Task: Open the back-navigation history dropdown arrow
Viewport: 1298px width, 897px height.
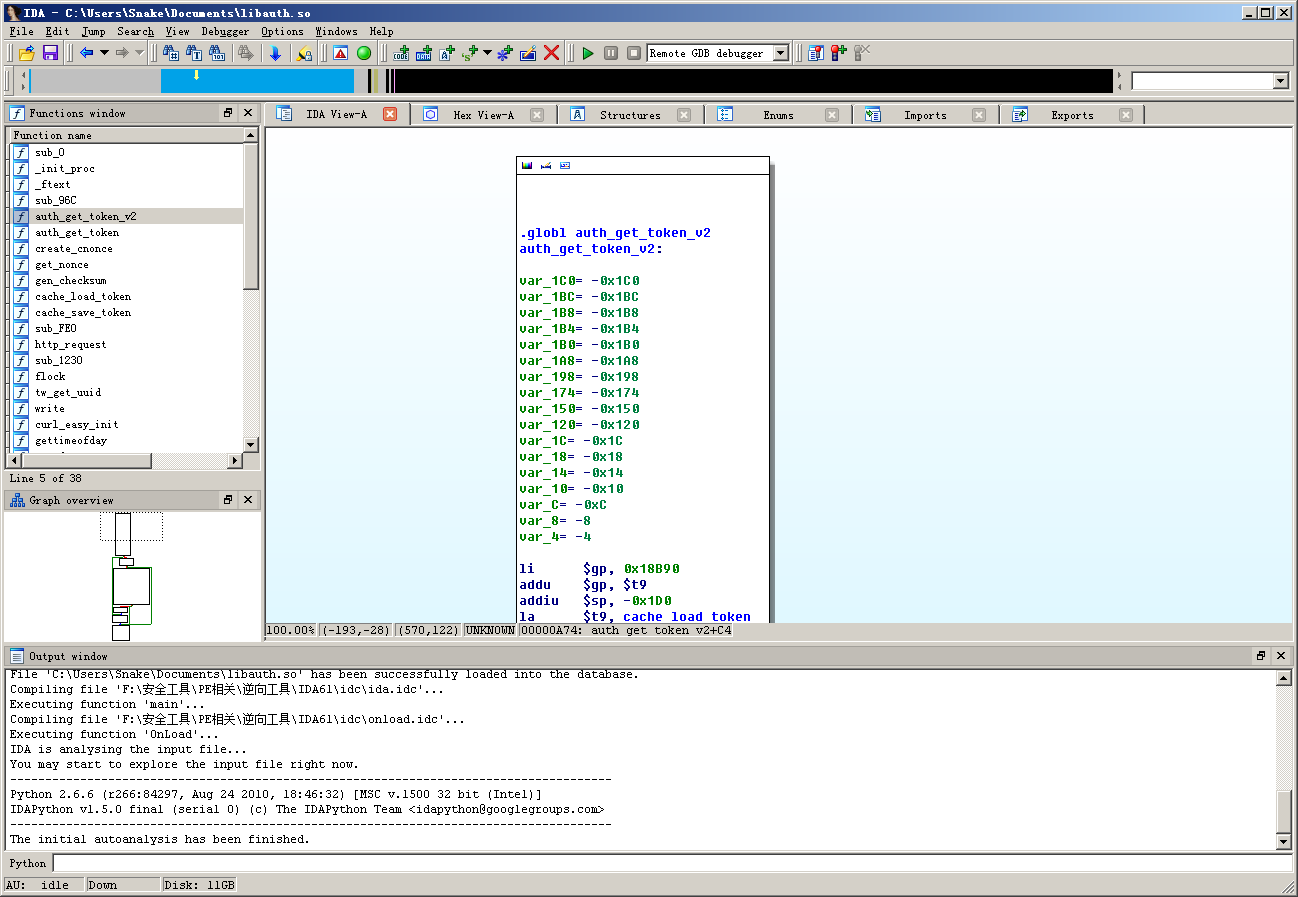Action: [104, 53]
